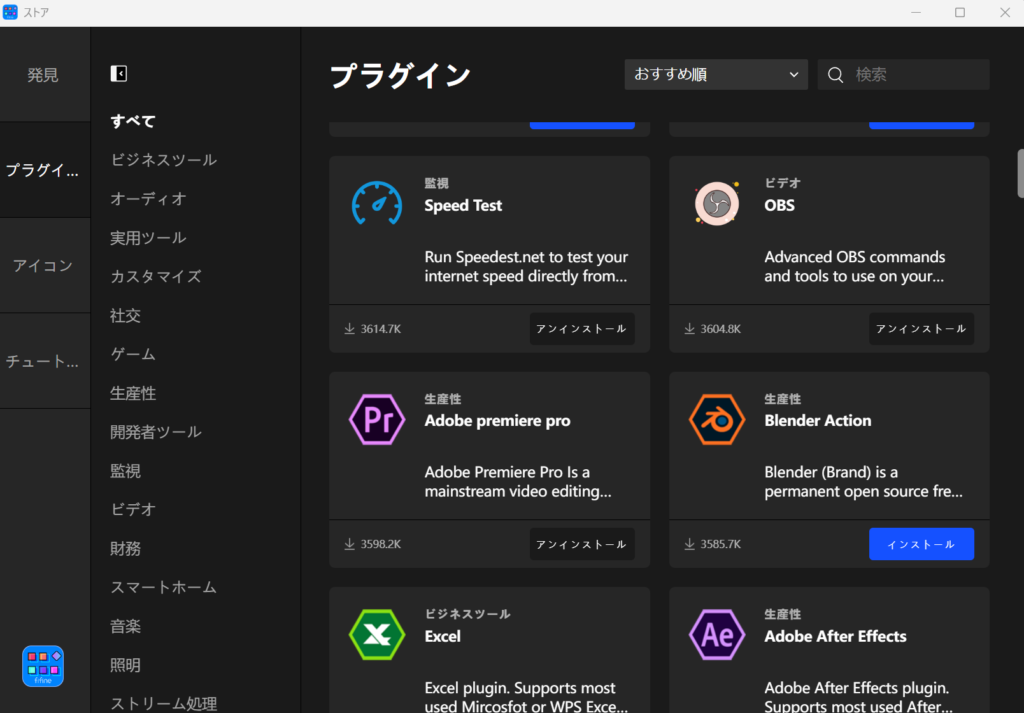Filter by オーディオ category
This screenshot has width=1024, height=713.
[148, 198]
